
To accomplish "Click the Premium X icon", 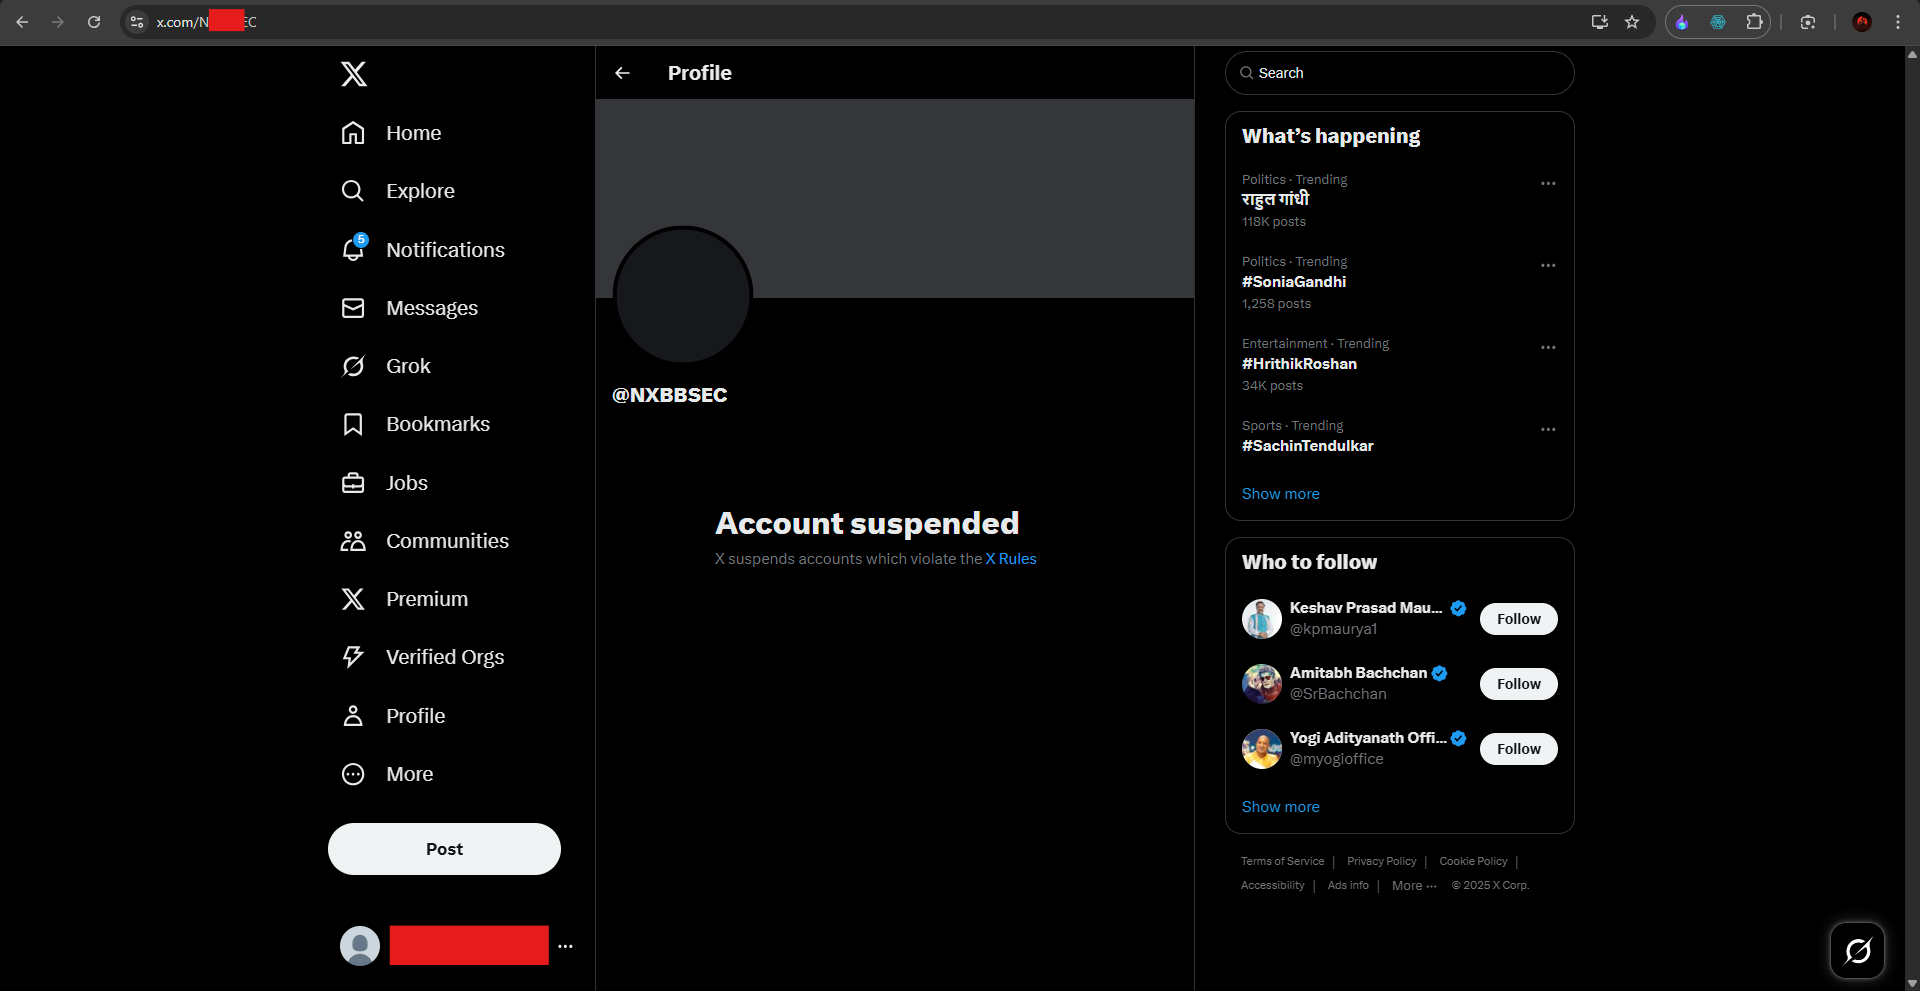I will [x=353, y=599].
